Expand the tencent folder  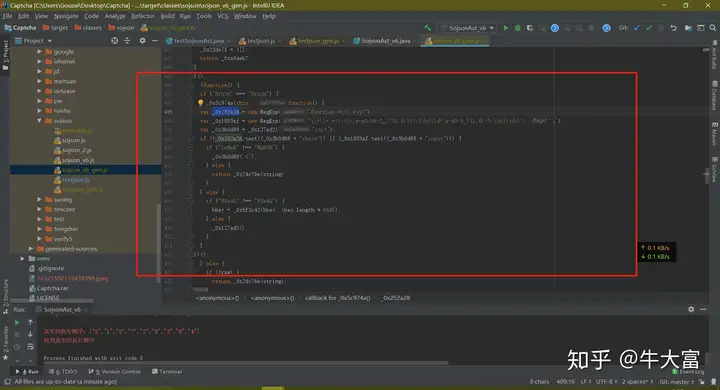tap(39, 209)
